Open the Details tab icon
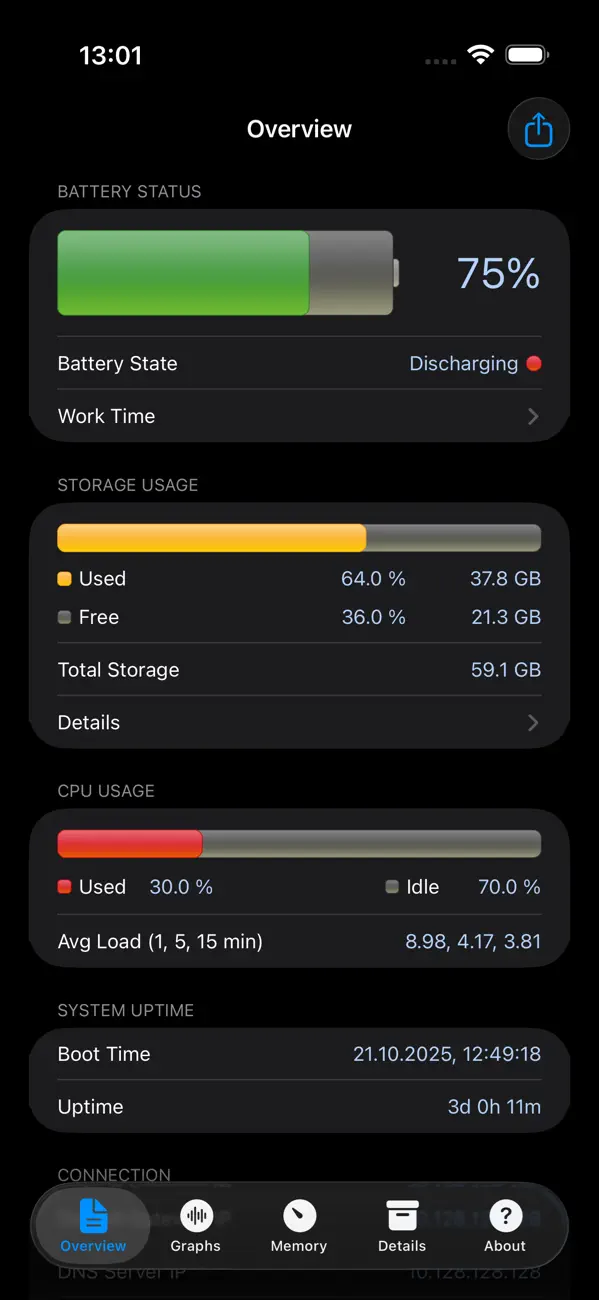Viewport: 599px width, 1300px height. coord(402,1215)
